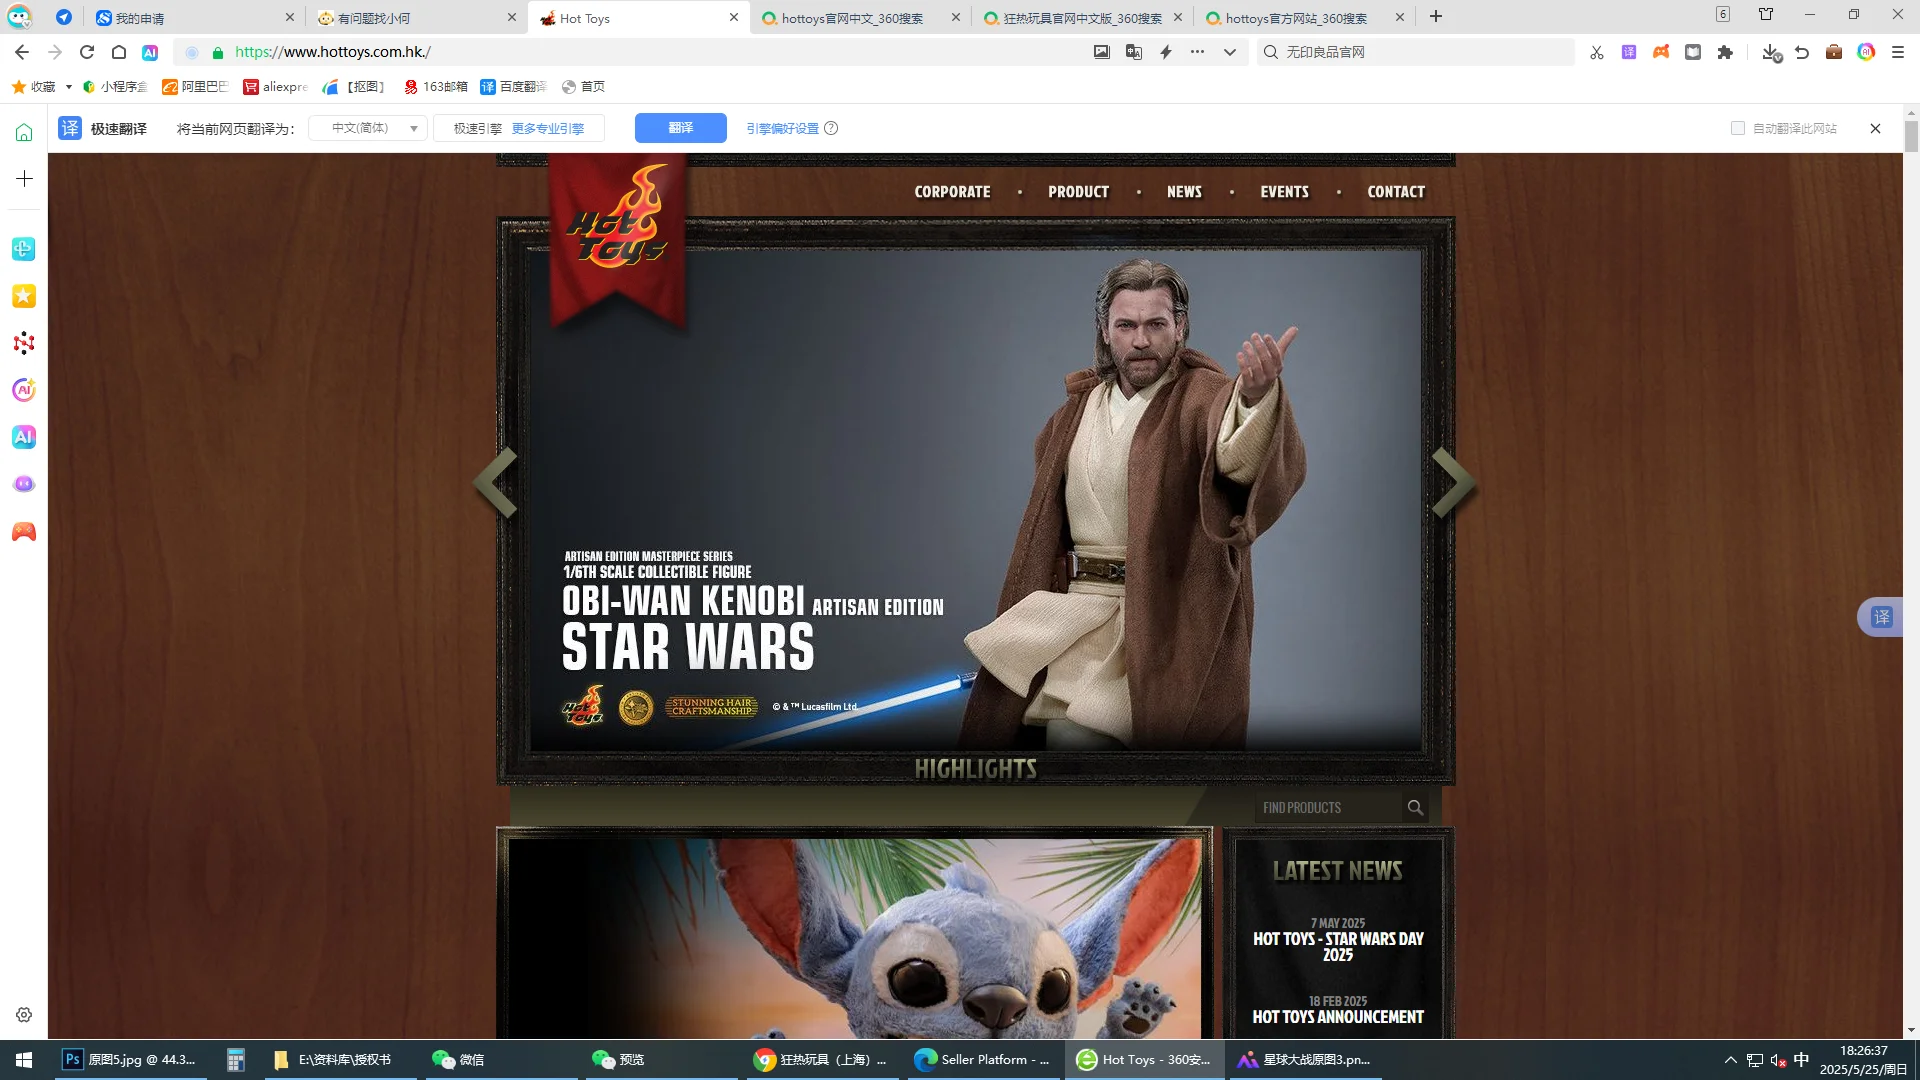Open the browser main menu hamburger icon
This screenshot has height=1080, width=1920.
tap(1898, 52)
